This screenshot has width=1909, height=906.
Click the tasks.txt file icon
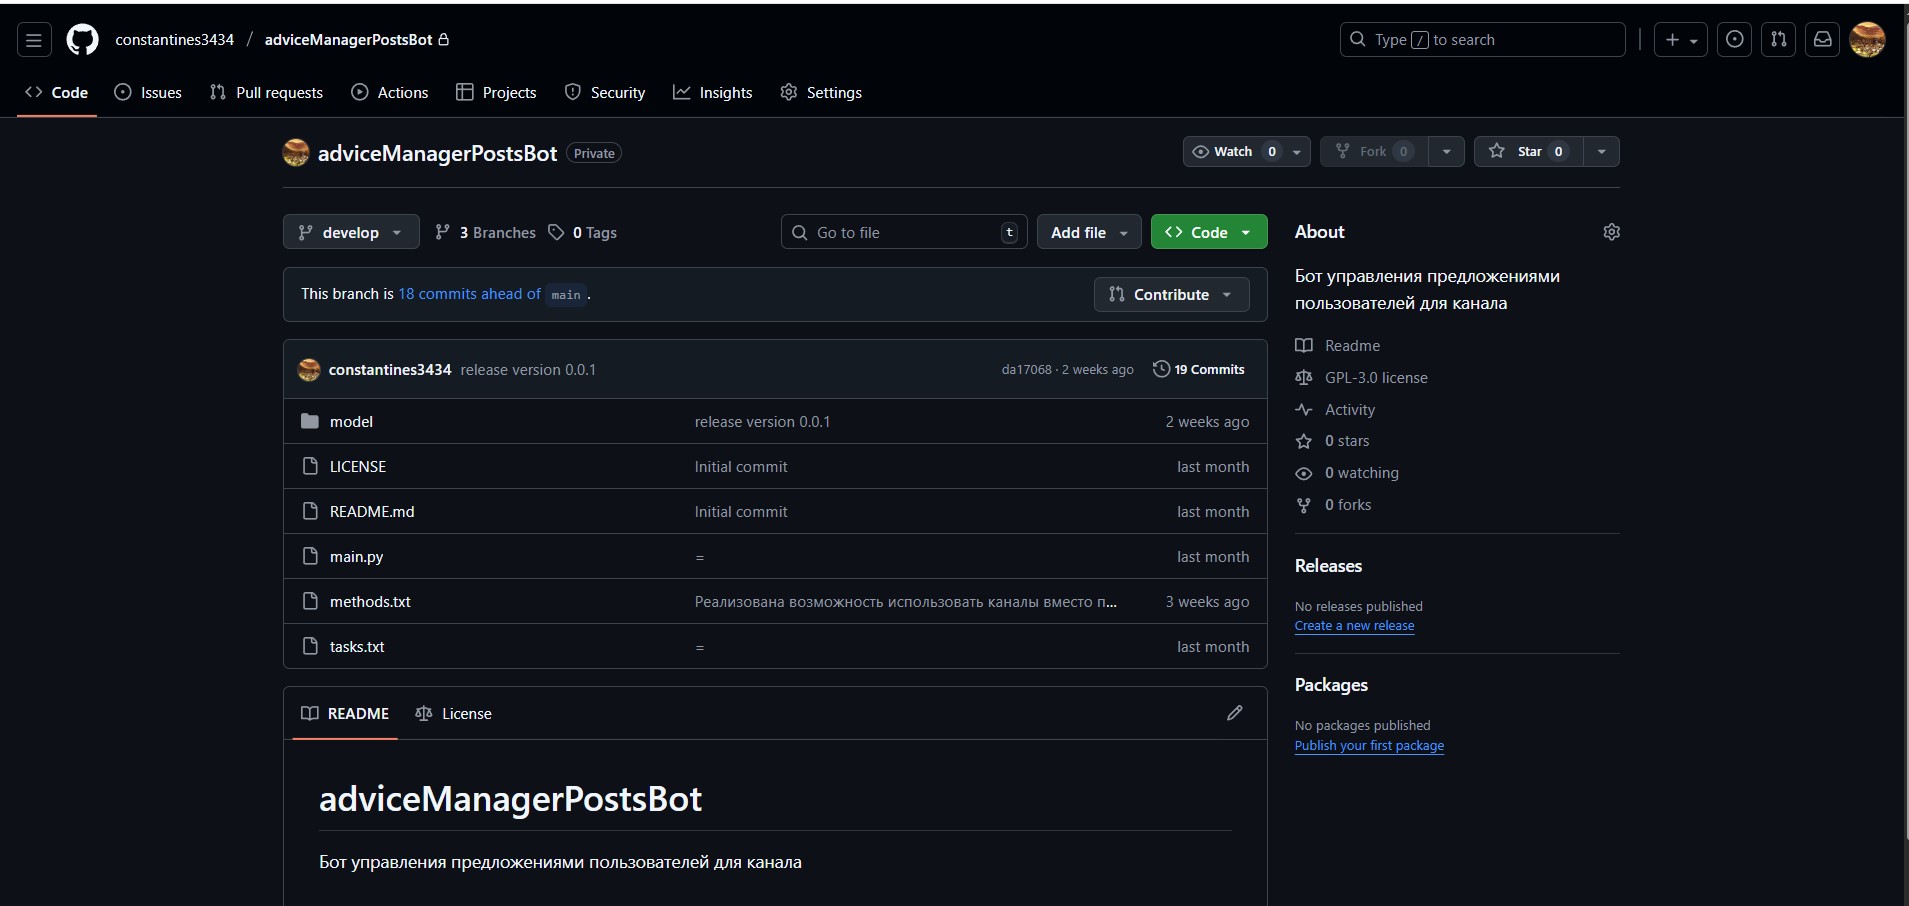(x=310, y=646)
